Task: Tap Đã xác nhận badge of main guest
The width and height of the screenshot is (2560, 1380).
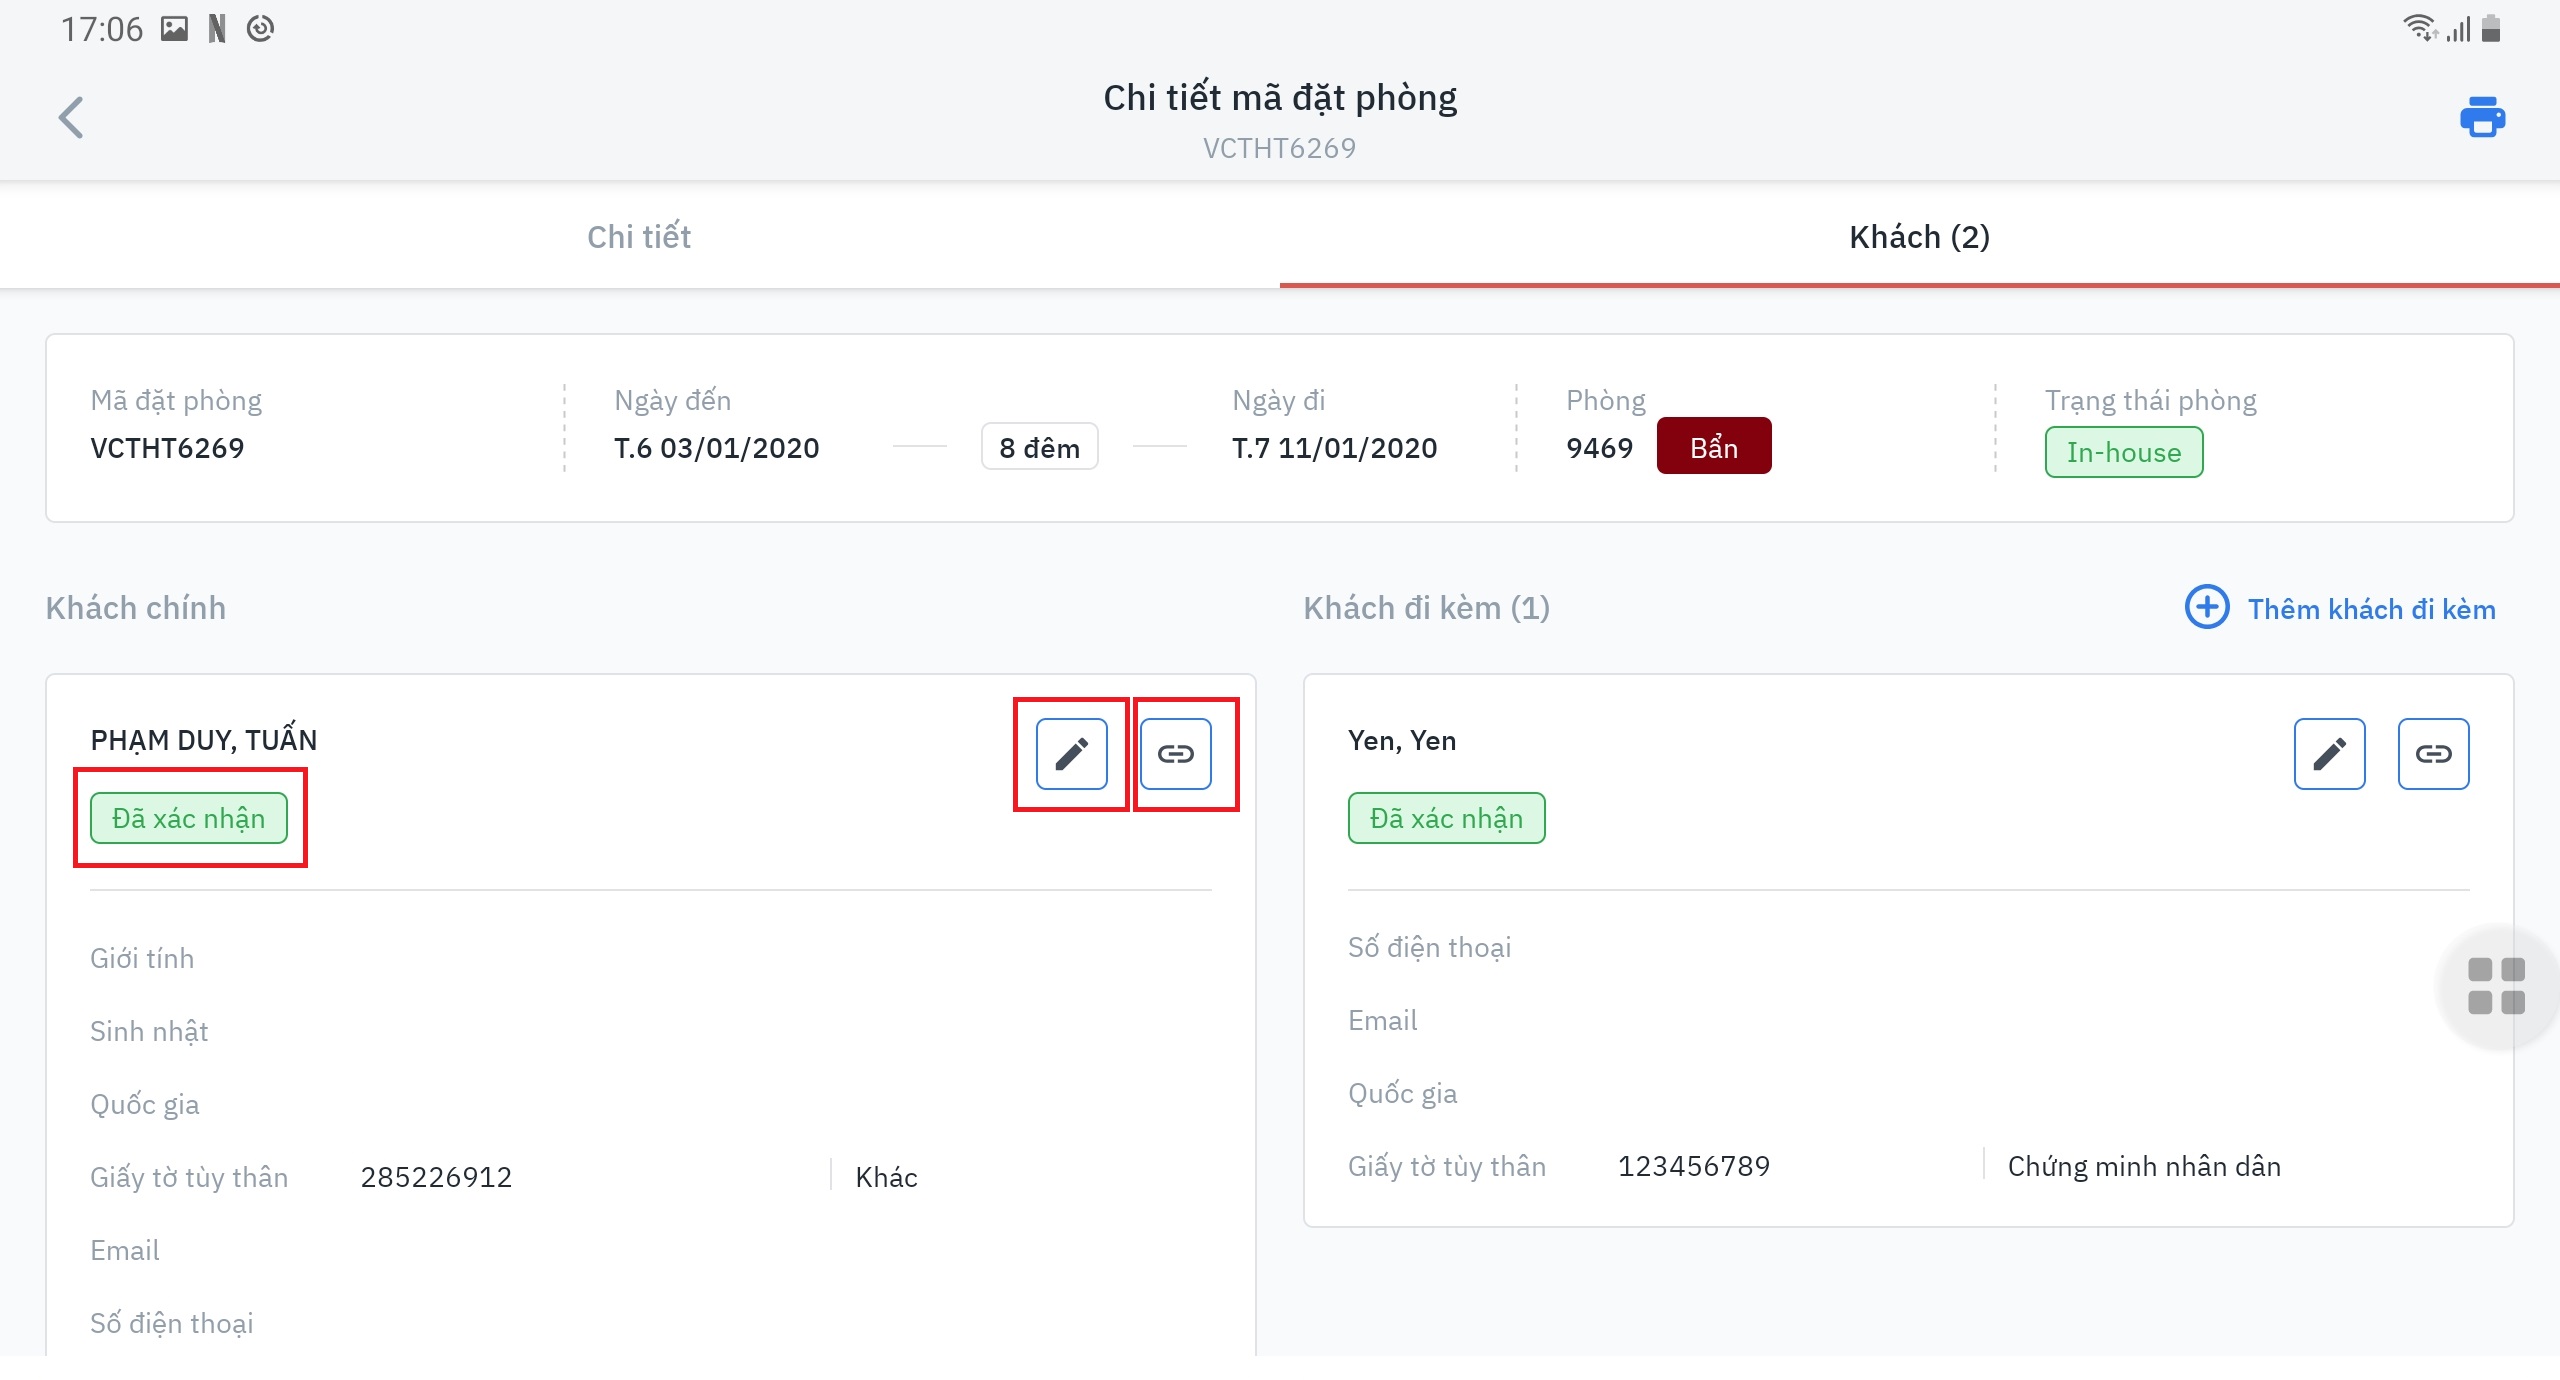Action: click(x=189, y=818)
